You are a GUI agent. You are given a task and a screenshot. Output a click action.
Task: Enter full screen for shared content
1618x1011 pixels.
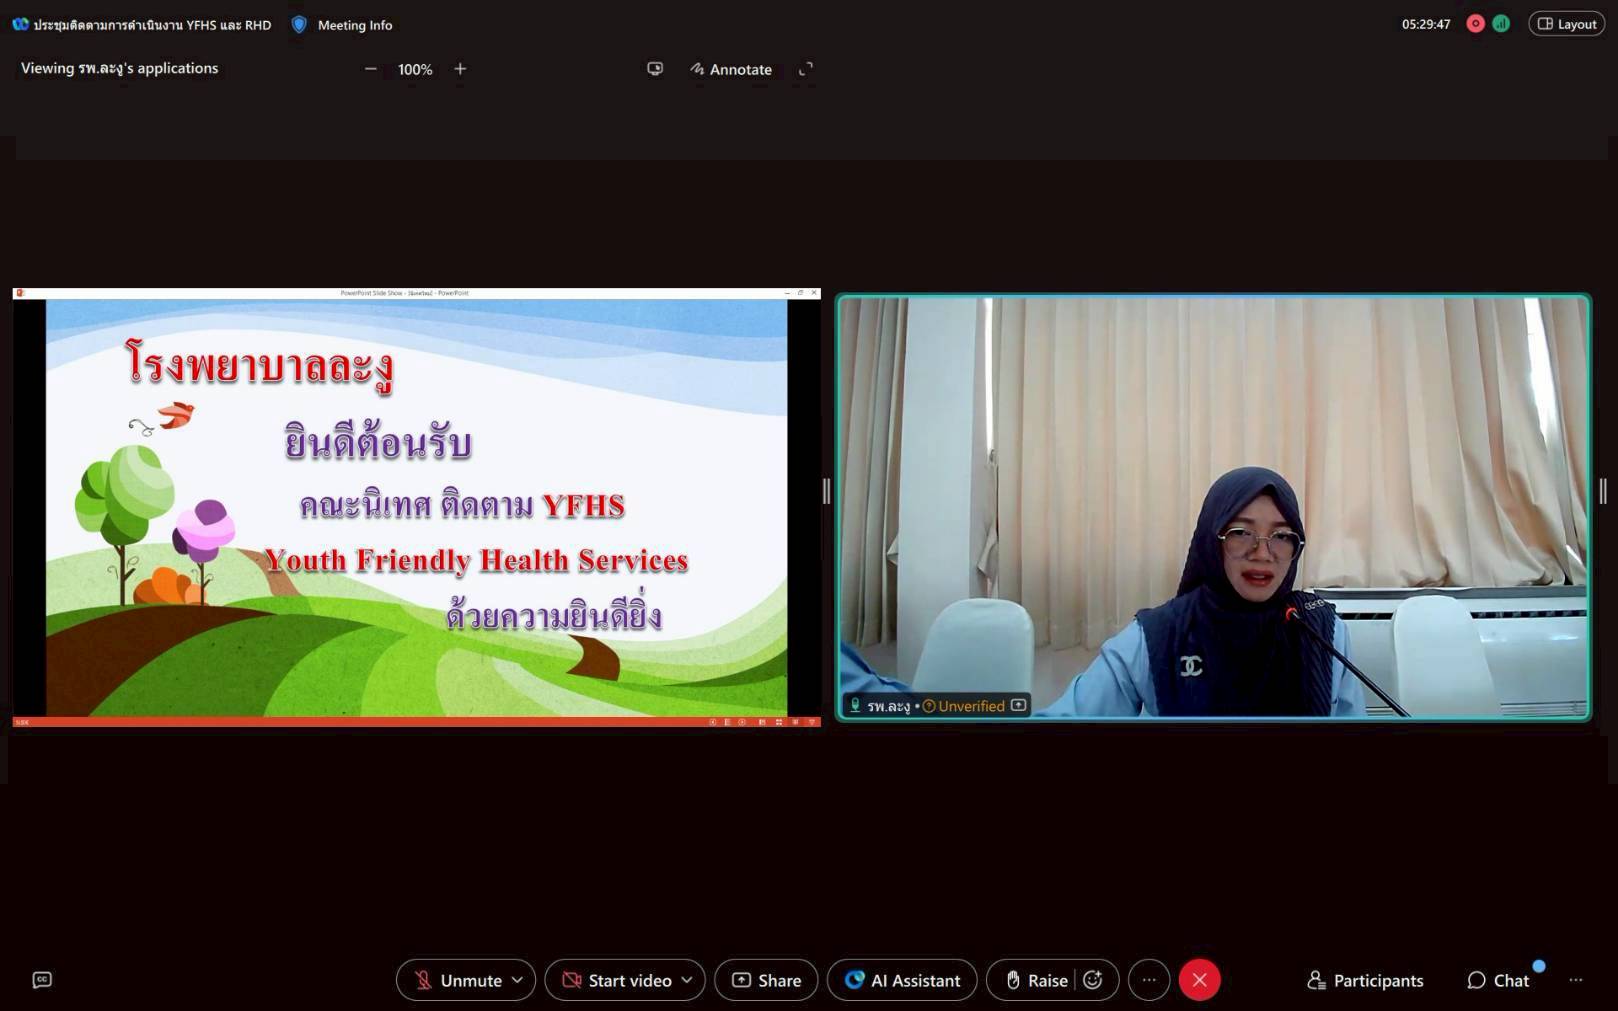click(x=806, y=69)
